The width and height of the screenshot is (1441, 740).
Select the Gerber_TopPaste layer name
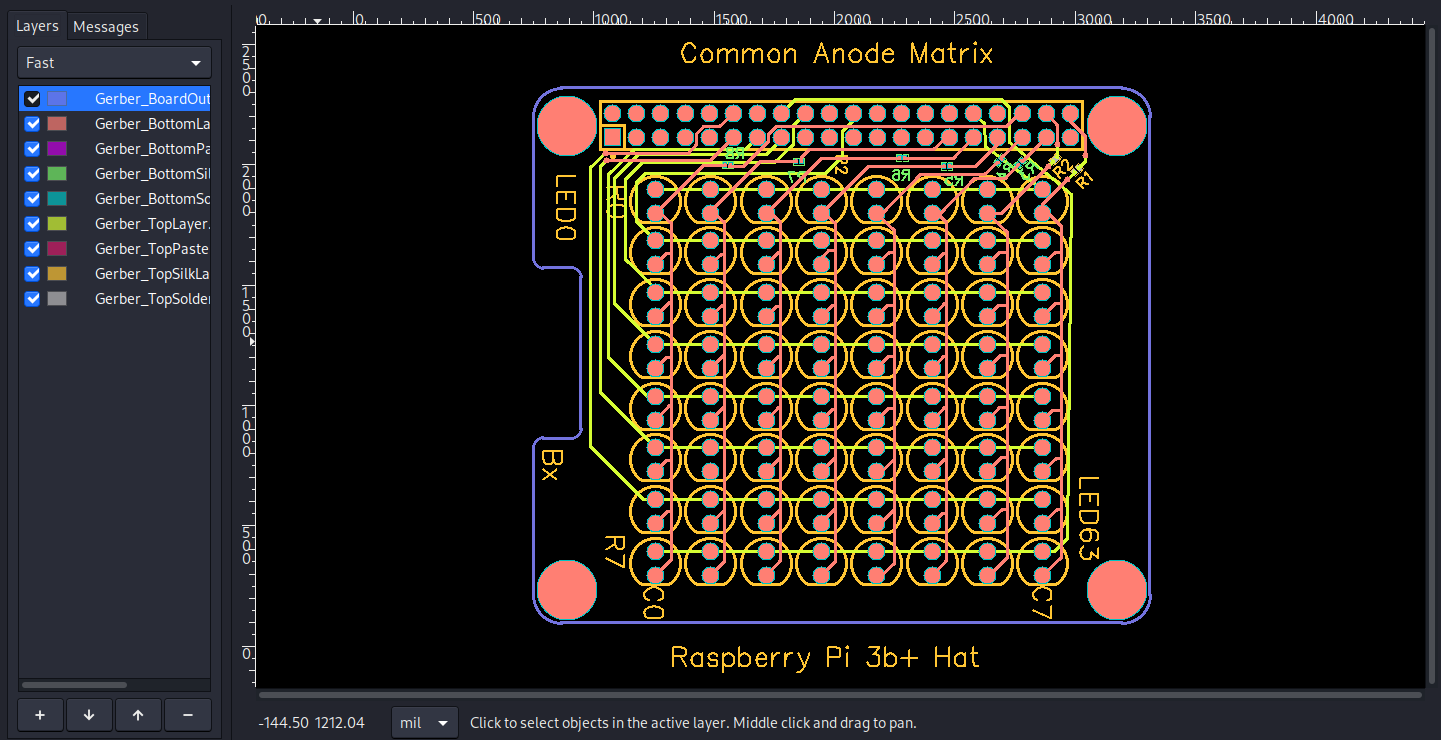152,249
